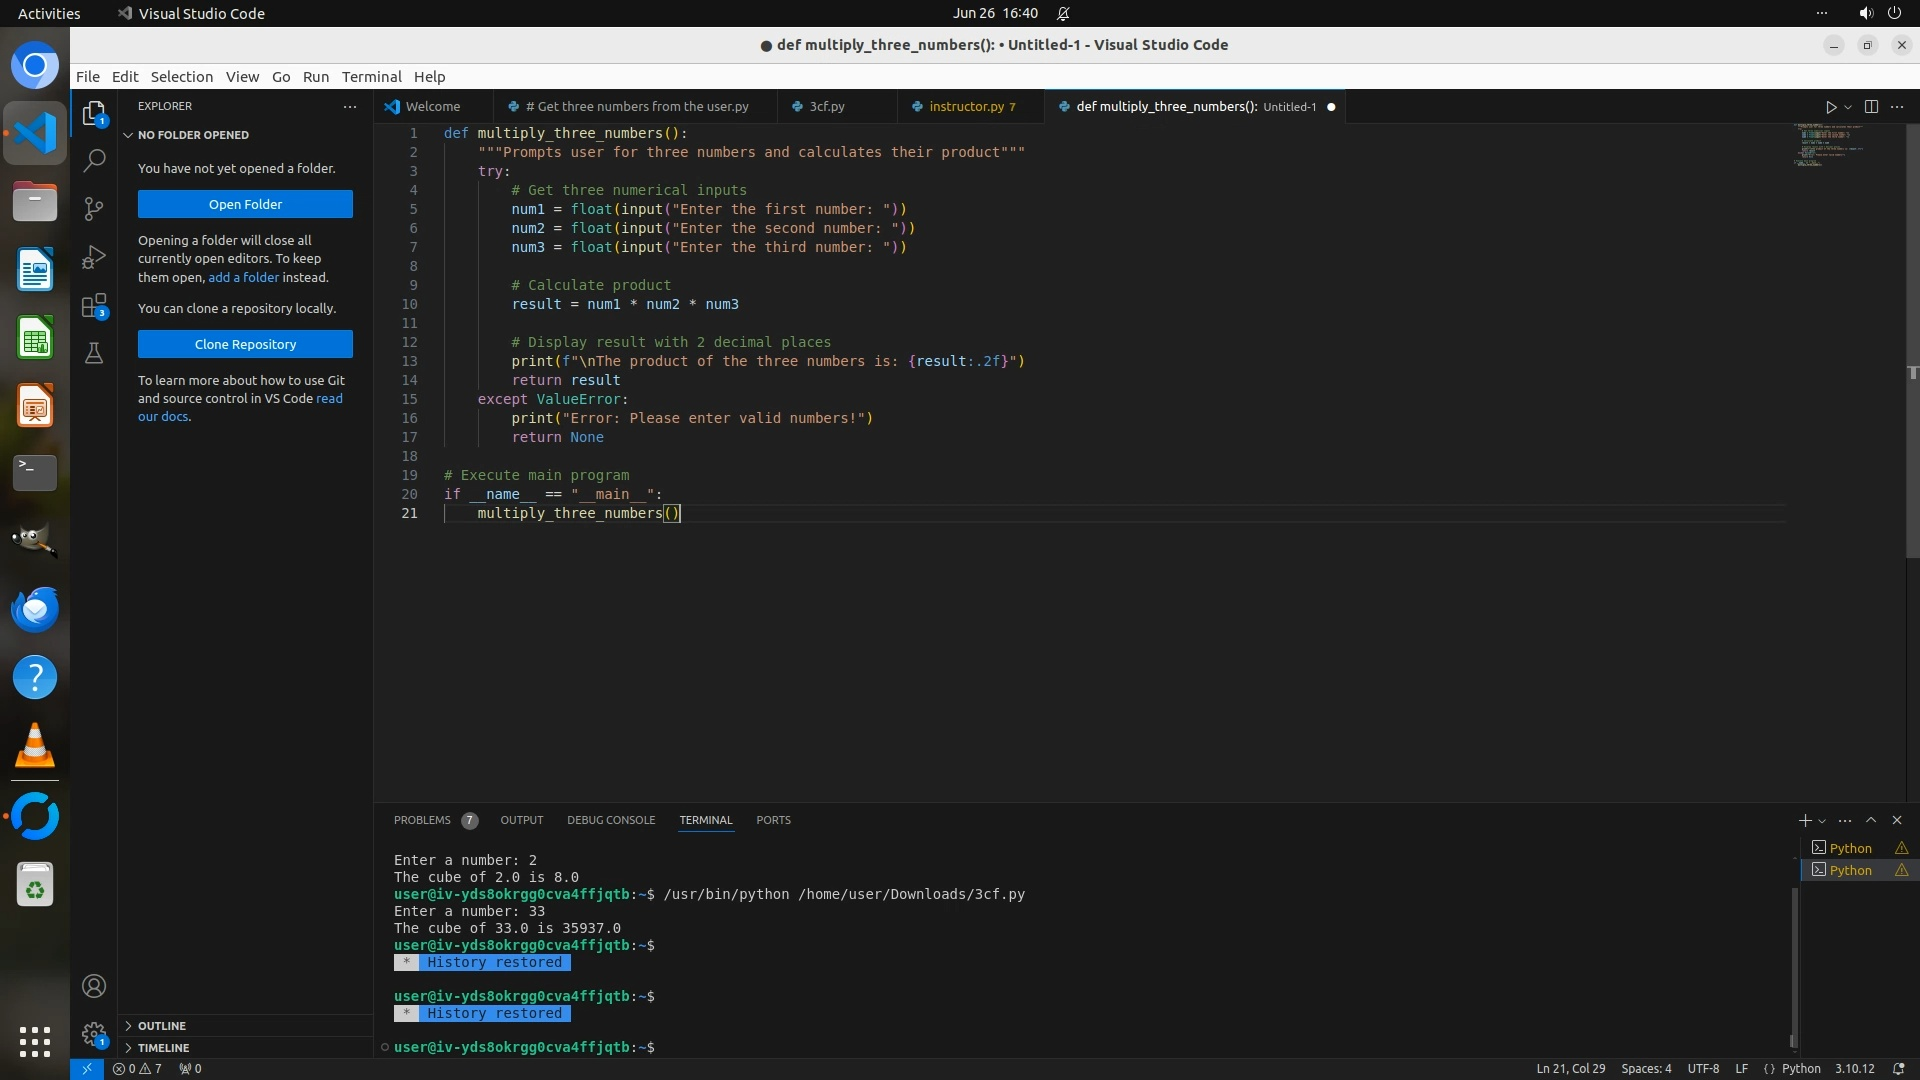
Task: Open the Testing flask view
Action: coord(94,353)
